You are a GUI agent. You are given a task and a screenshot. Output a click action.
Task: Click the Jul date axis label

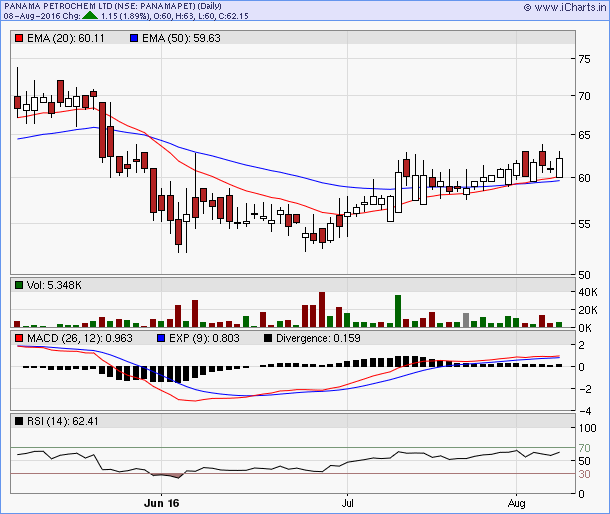347,503
